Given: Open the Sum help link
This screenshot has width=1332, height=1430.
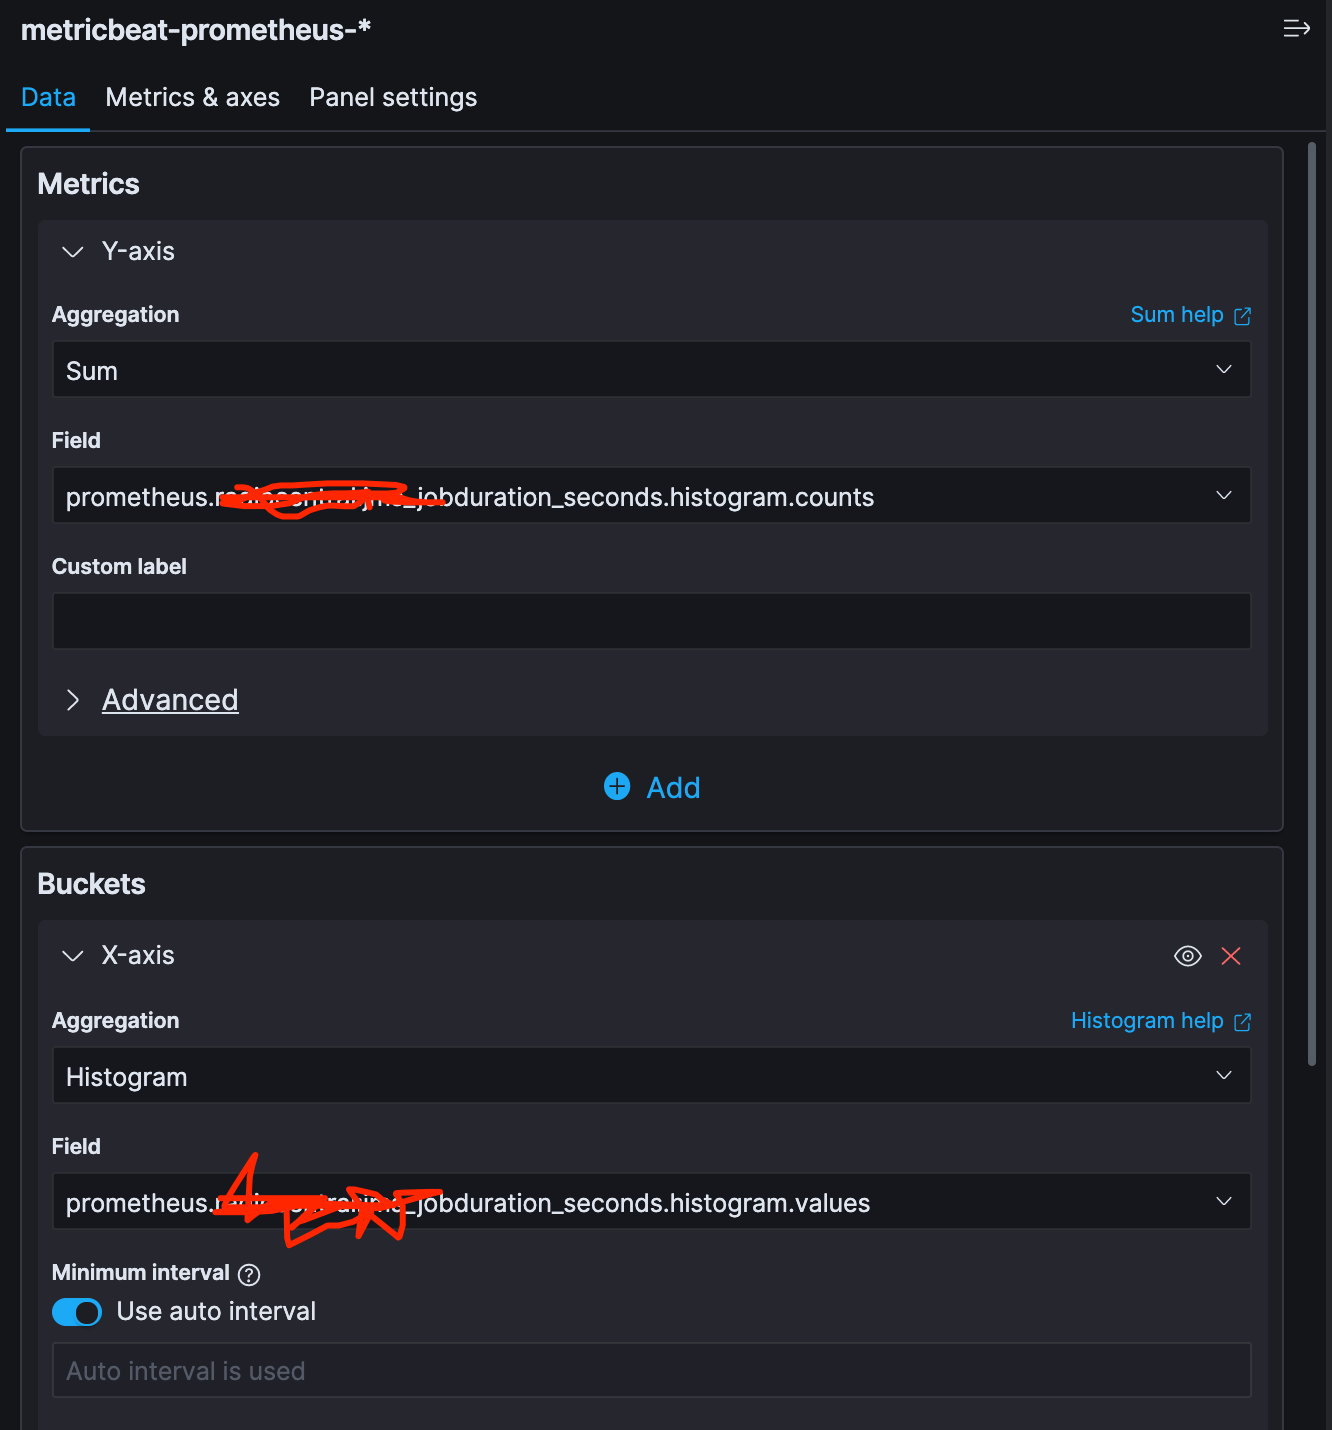Looking at the screenshot, I should 1176,315.
